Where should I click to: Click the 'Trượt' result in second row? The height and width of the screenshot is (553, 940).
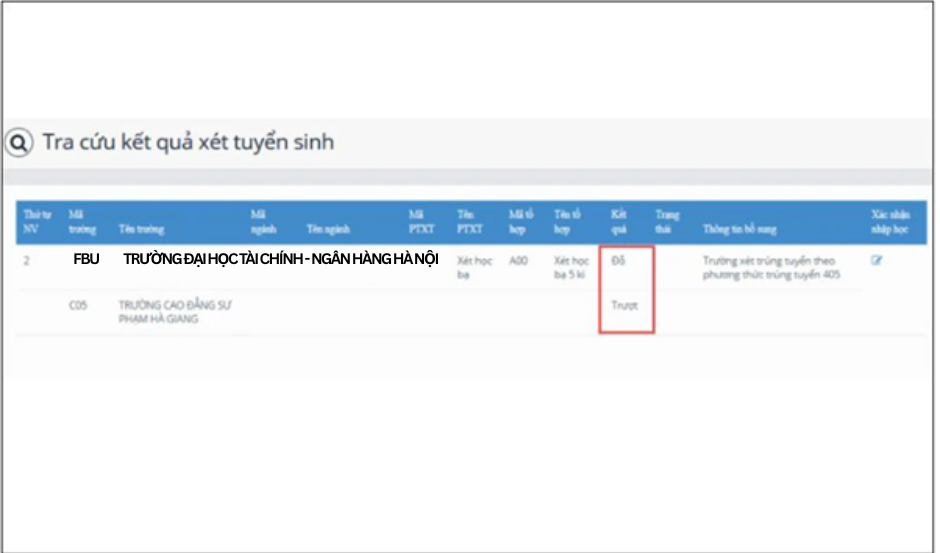(624, 305)
